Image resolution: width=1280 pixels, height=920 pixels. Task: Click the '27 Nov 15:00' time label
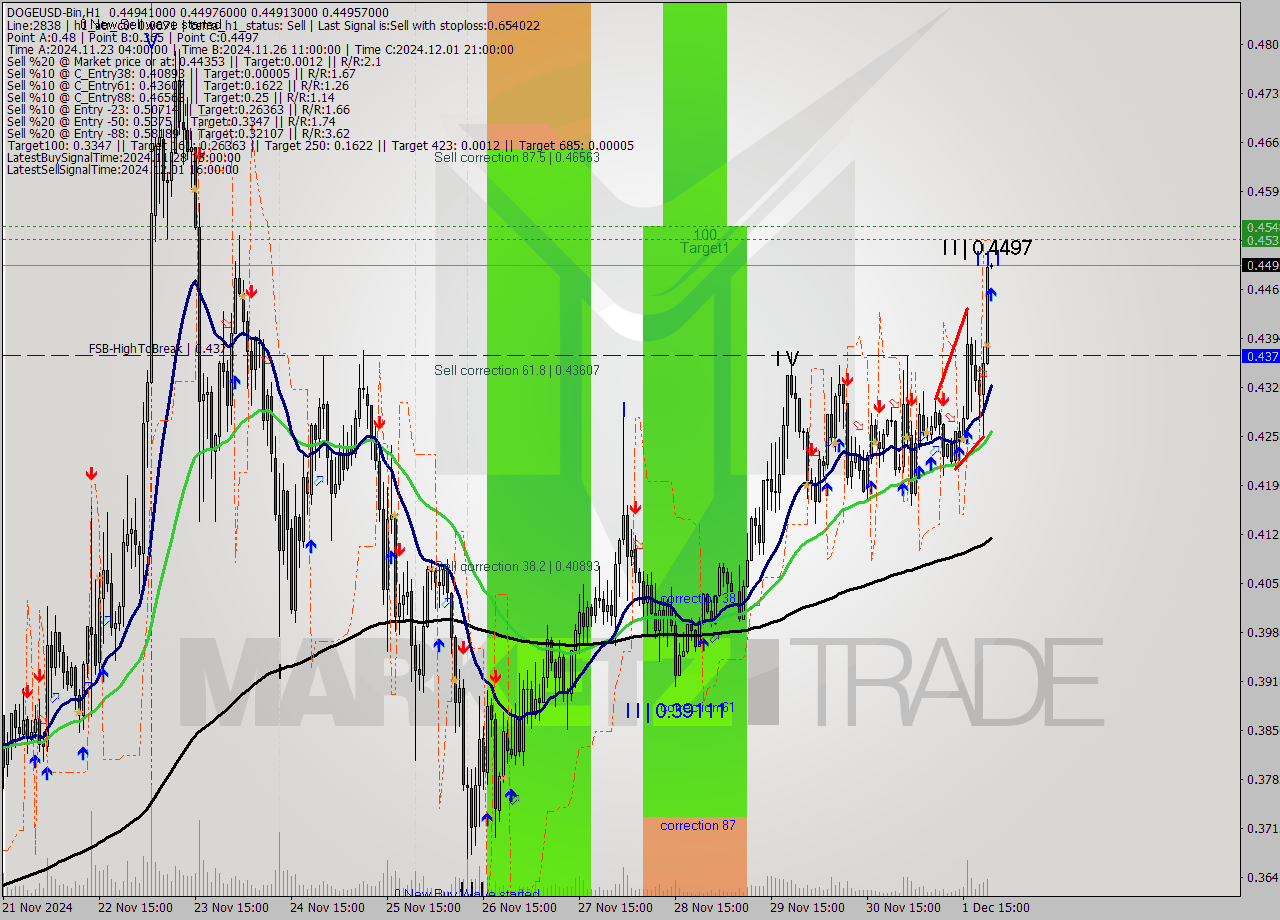pos(615,908)
